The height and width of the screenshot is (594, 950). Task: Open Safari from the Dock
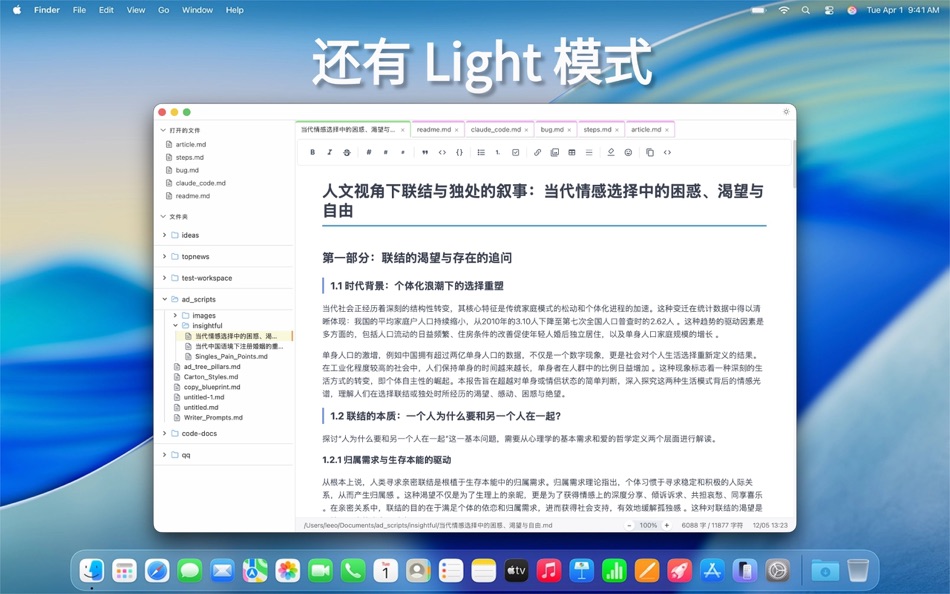(x=157, y=570)
